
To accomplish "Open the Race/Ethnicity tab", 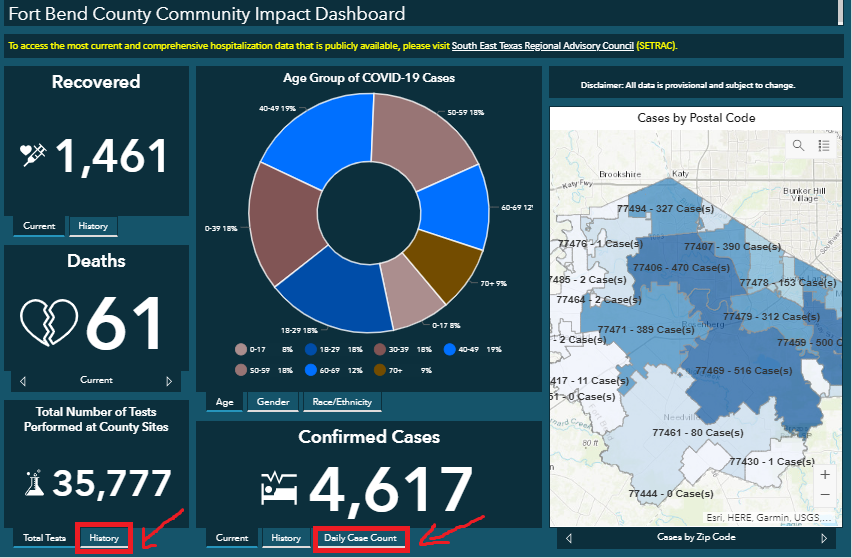I will pyautogui.click(x=342, y=402).
